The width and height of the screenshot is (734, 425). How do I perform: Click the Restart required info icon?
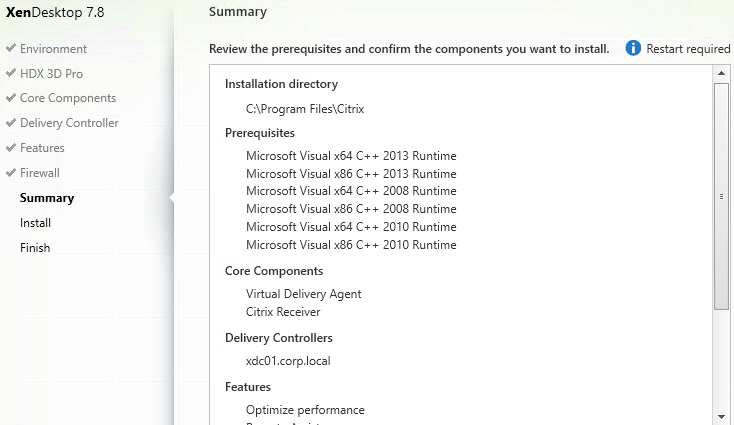click(633, 48)
